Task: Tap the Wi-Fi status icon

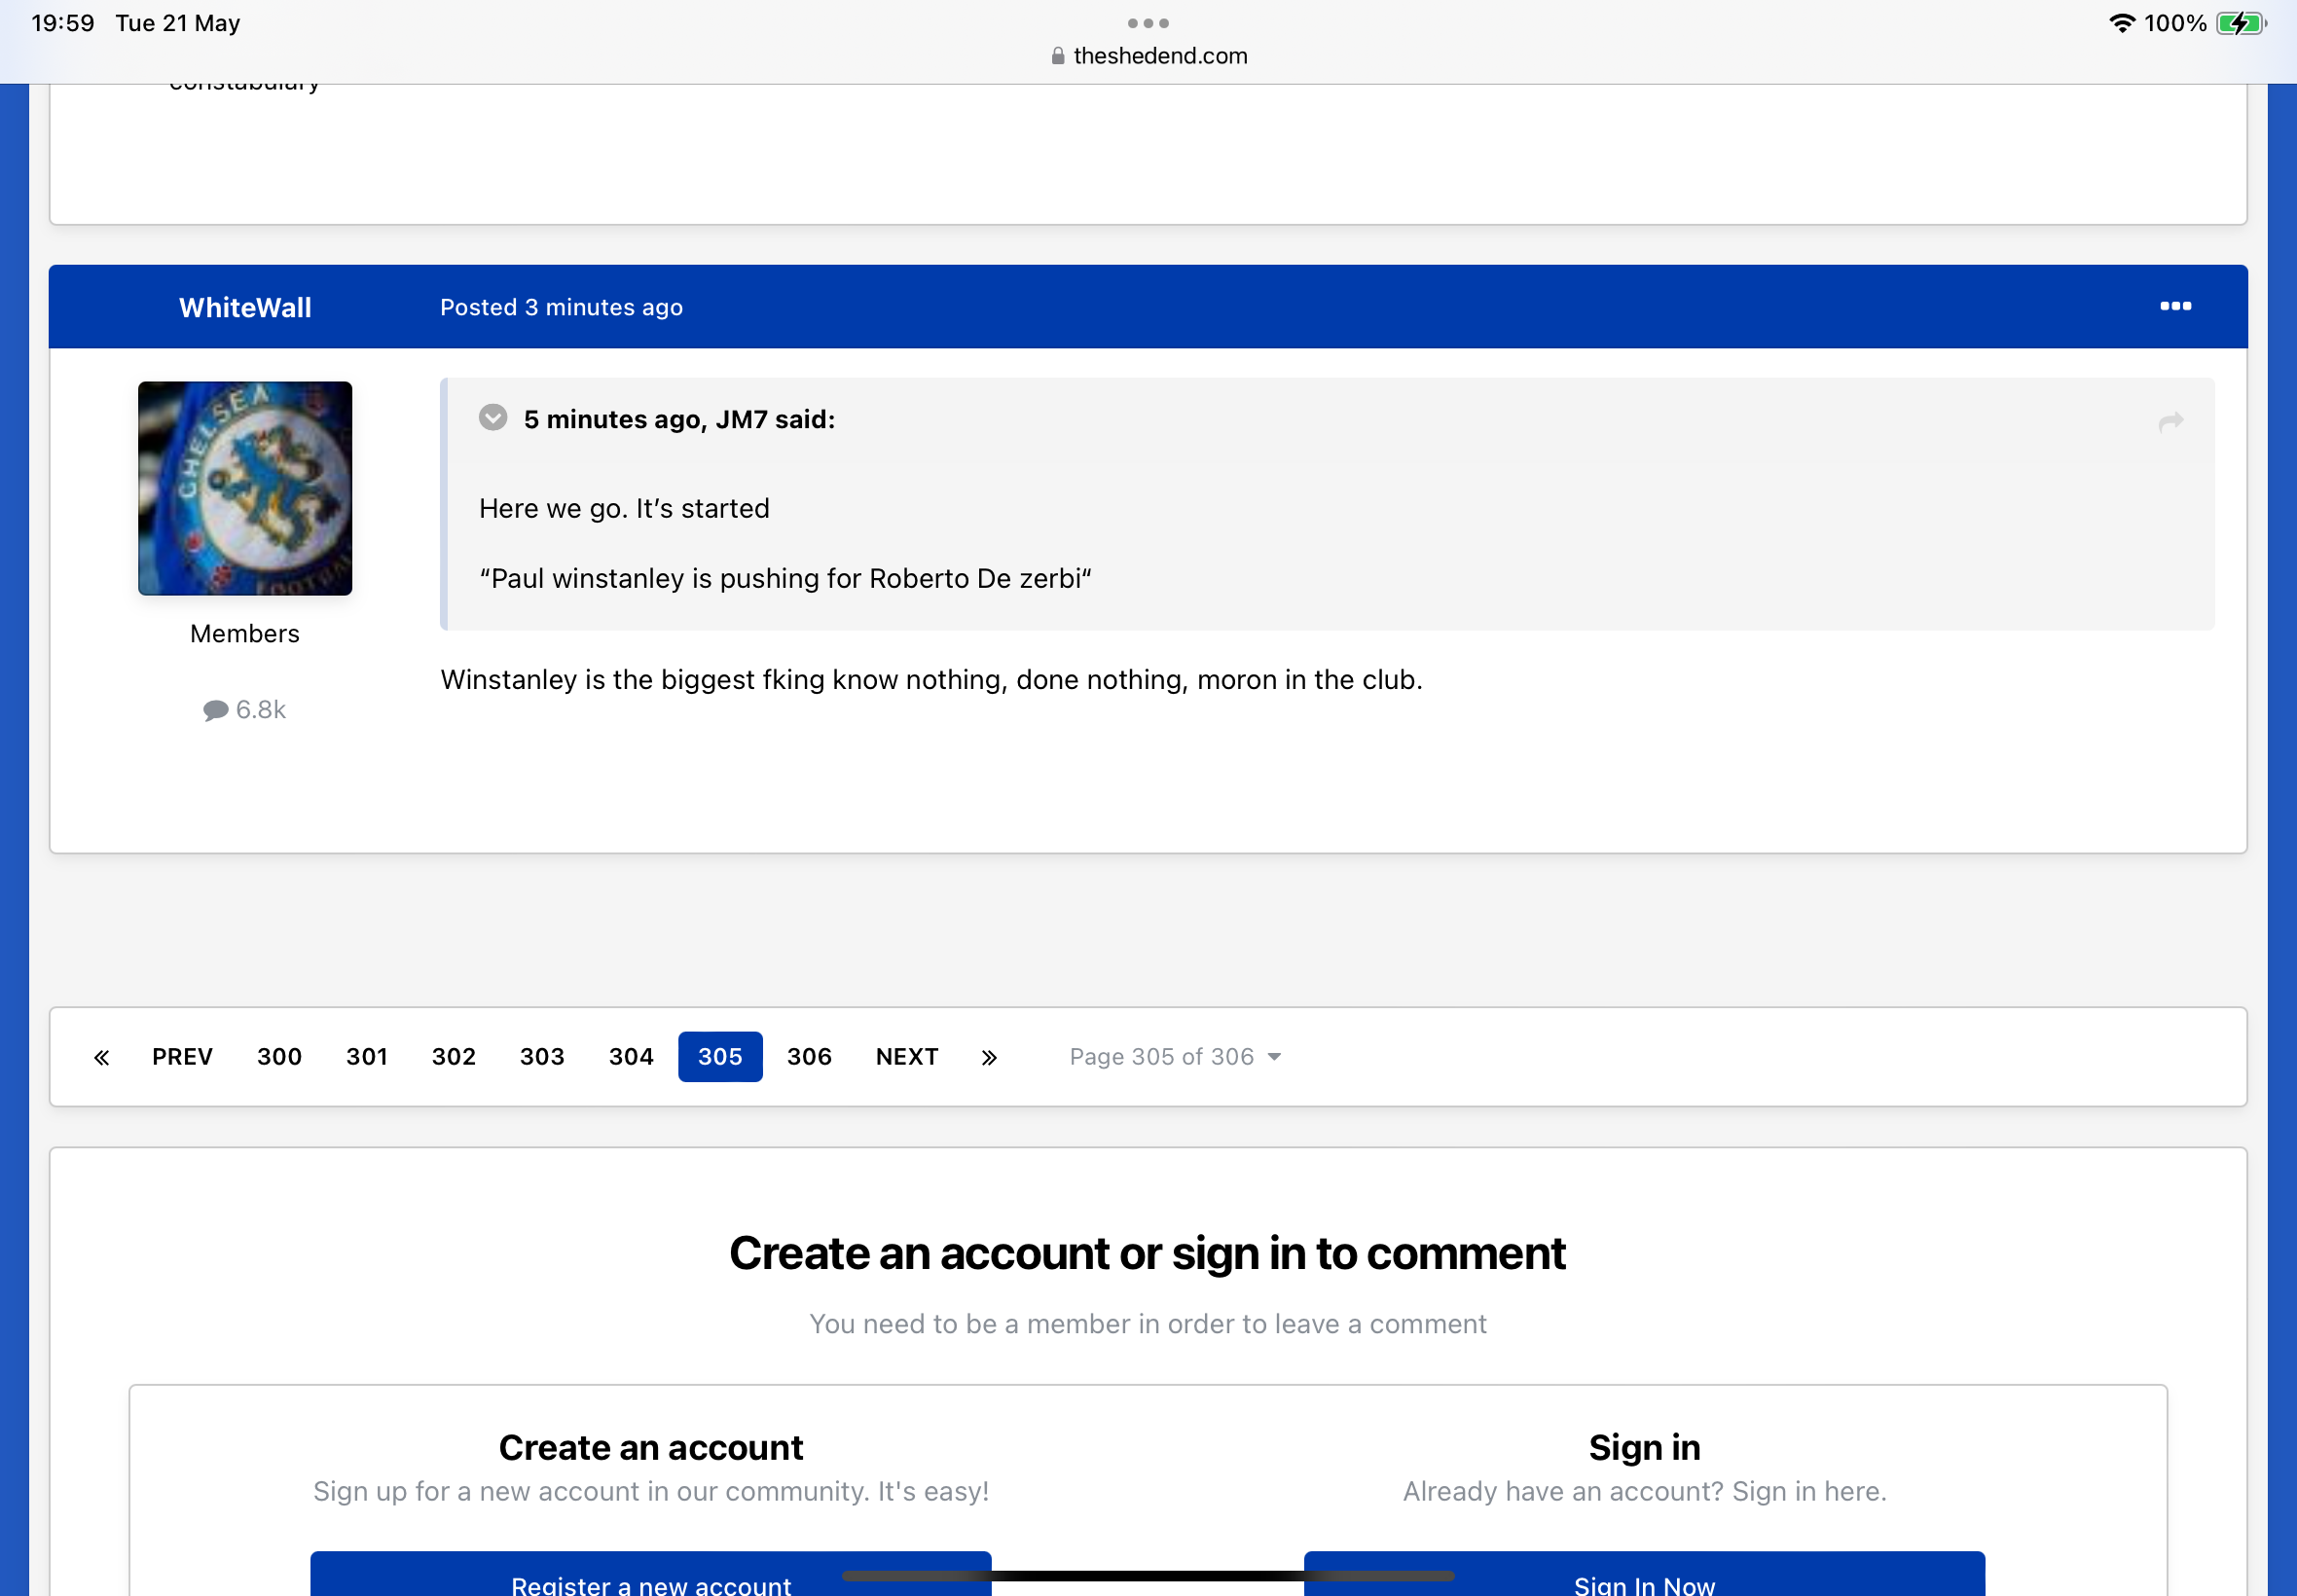Action: click(x=2121, y=23)
